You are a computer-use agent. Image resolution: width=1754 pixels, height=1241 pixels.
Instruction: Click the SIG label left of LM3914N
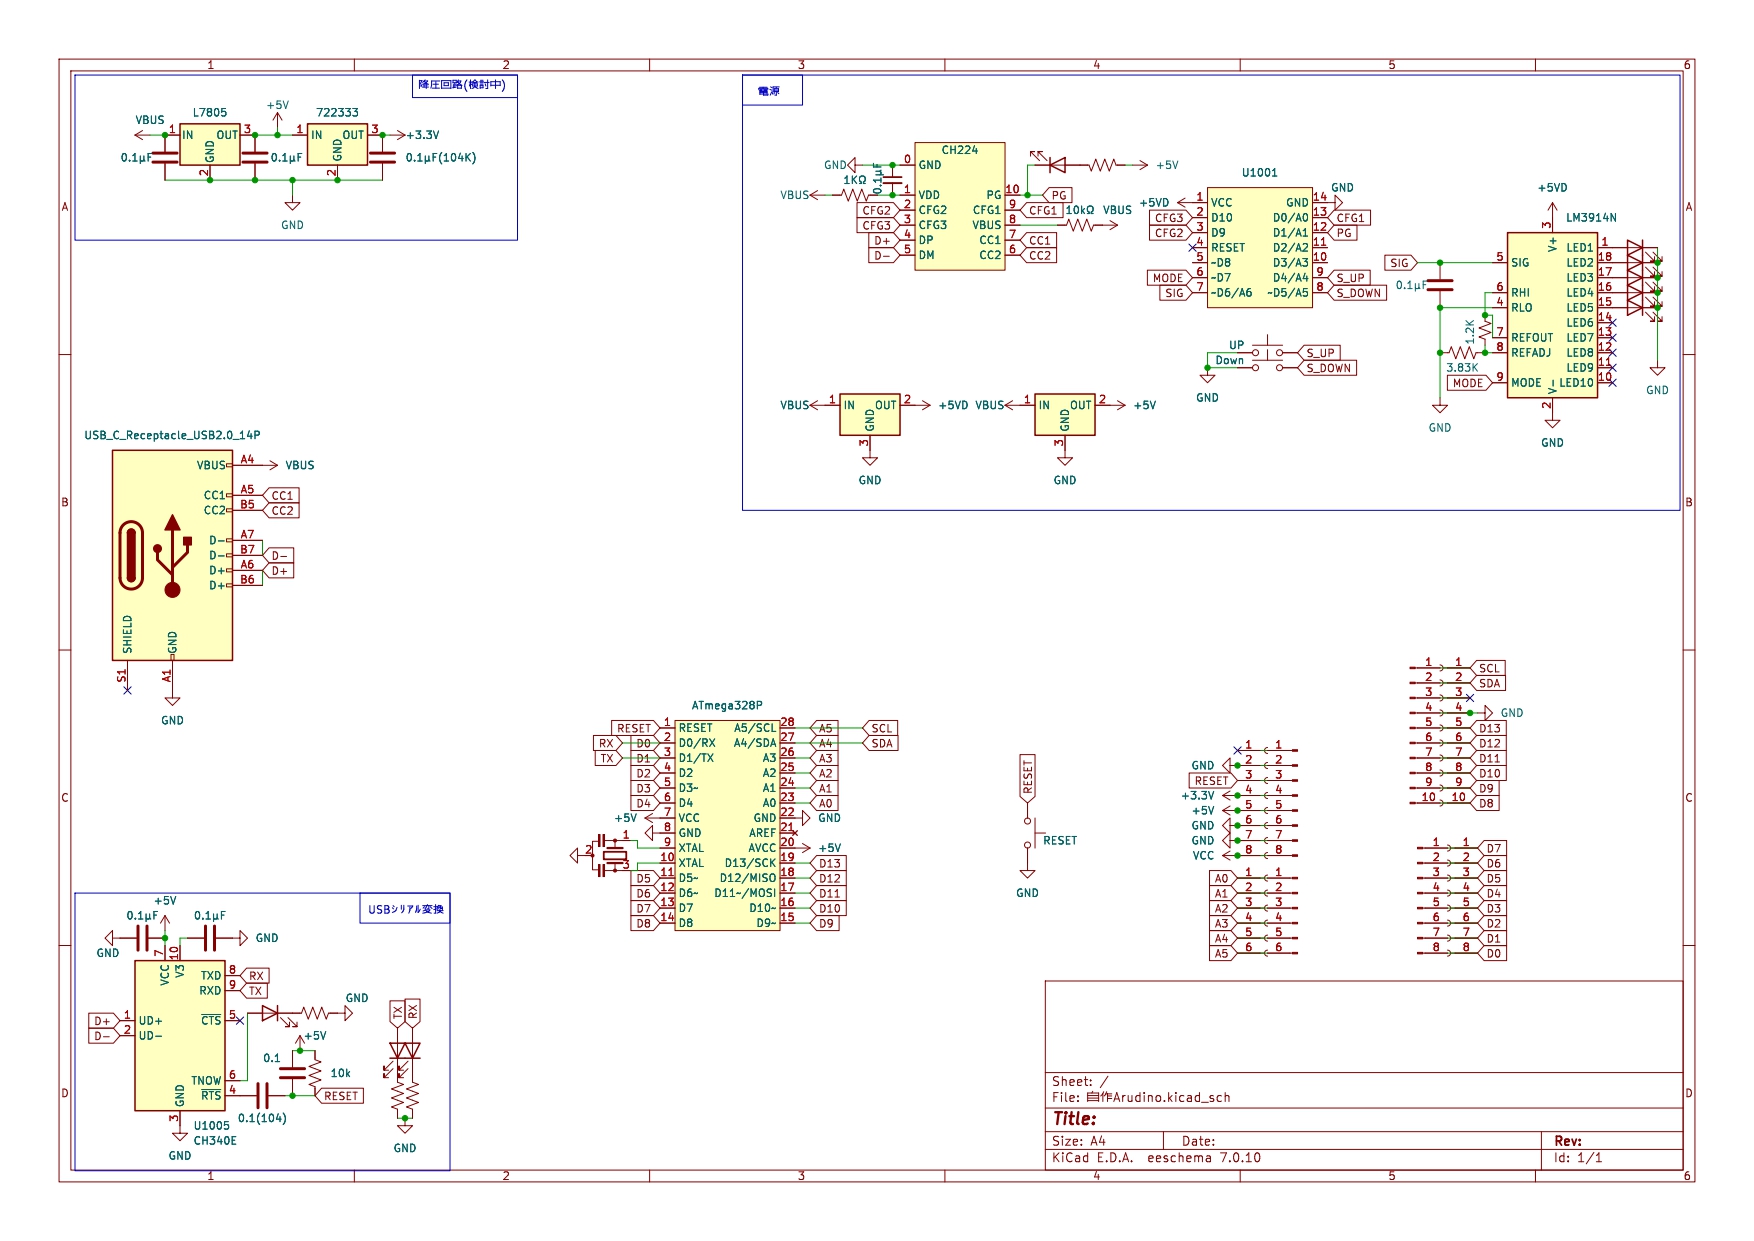click(1400, 263)
